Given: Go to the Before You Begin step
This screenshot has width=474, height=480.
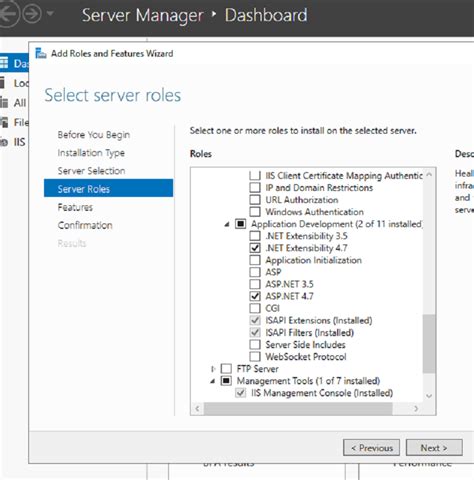Looking at the screenshot, I should click(94, 135).
